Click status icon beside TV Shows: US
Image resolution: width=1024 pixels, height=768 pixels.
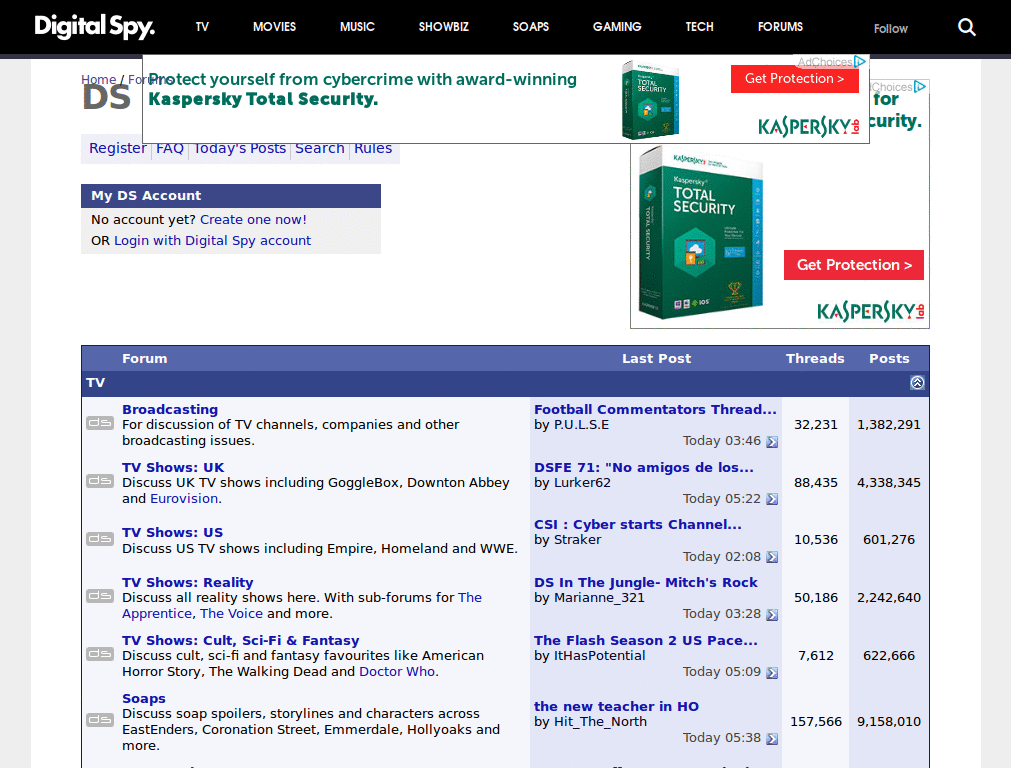100,539
